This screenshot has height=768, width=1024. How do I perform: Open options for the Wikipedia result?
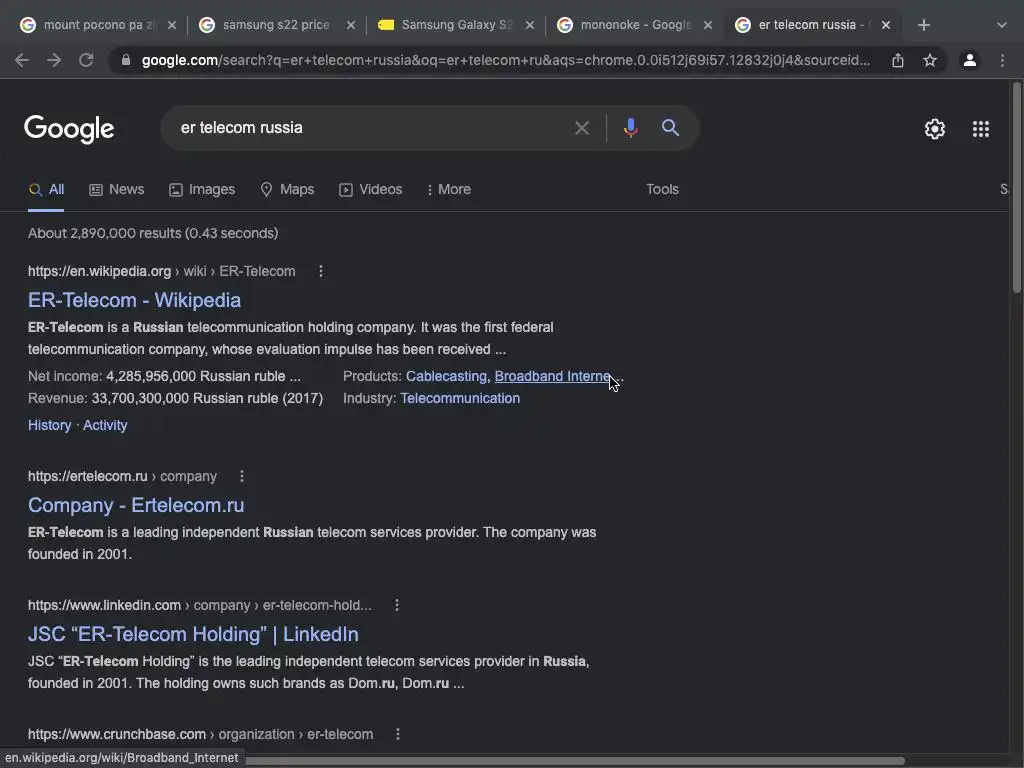coord(321,271)
